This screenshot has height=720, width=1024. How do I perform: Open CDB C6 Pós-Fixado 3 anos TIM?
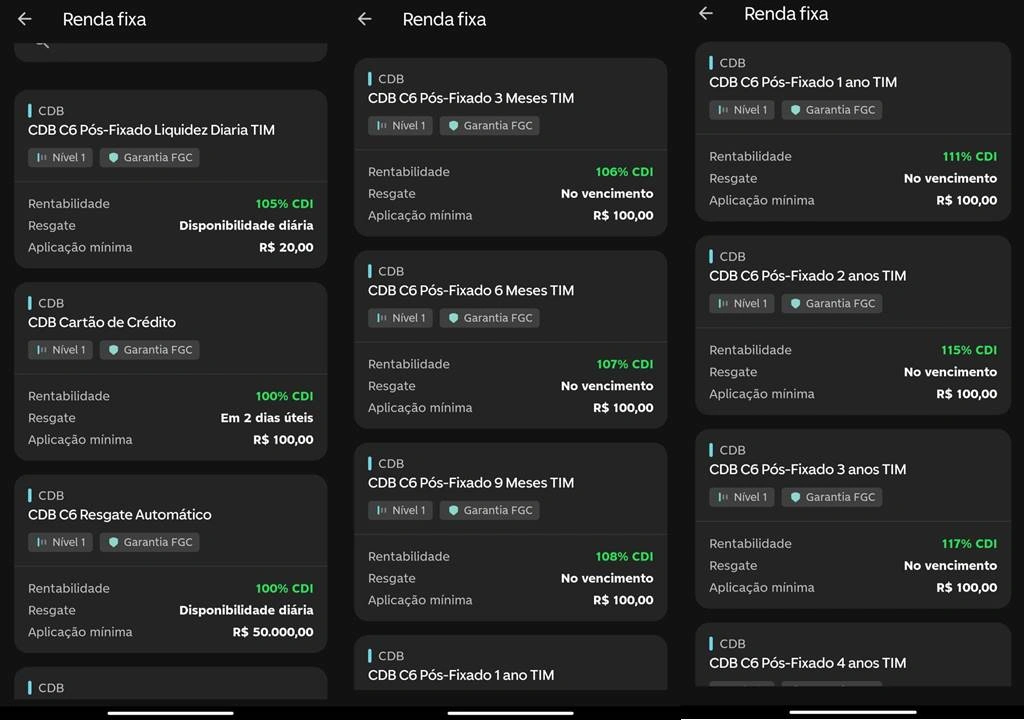coord(808,469)
